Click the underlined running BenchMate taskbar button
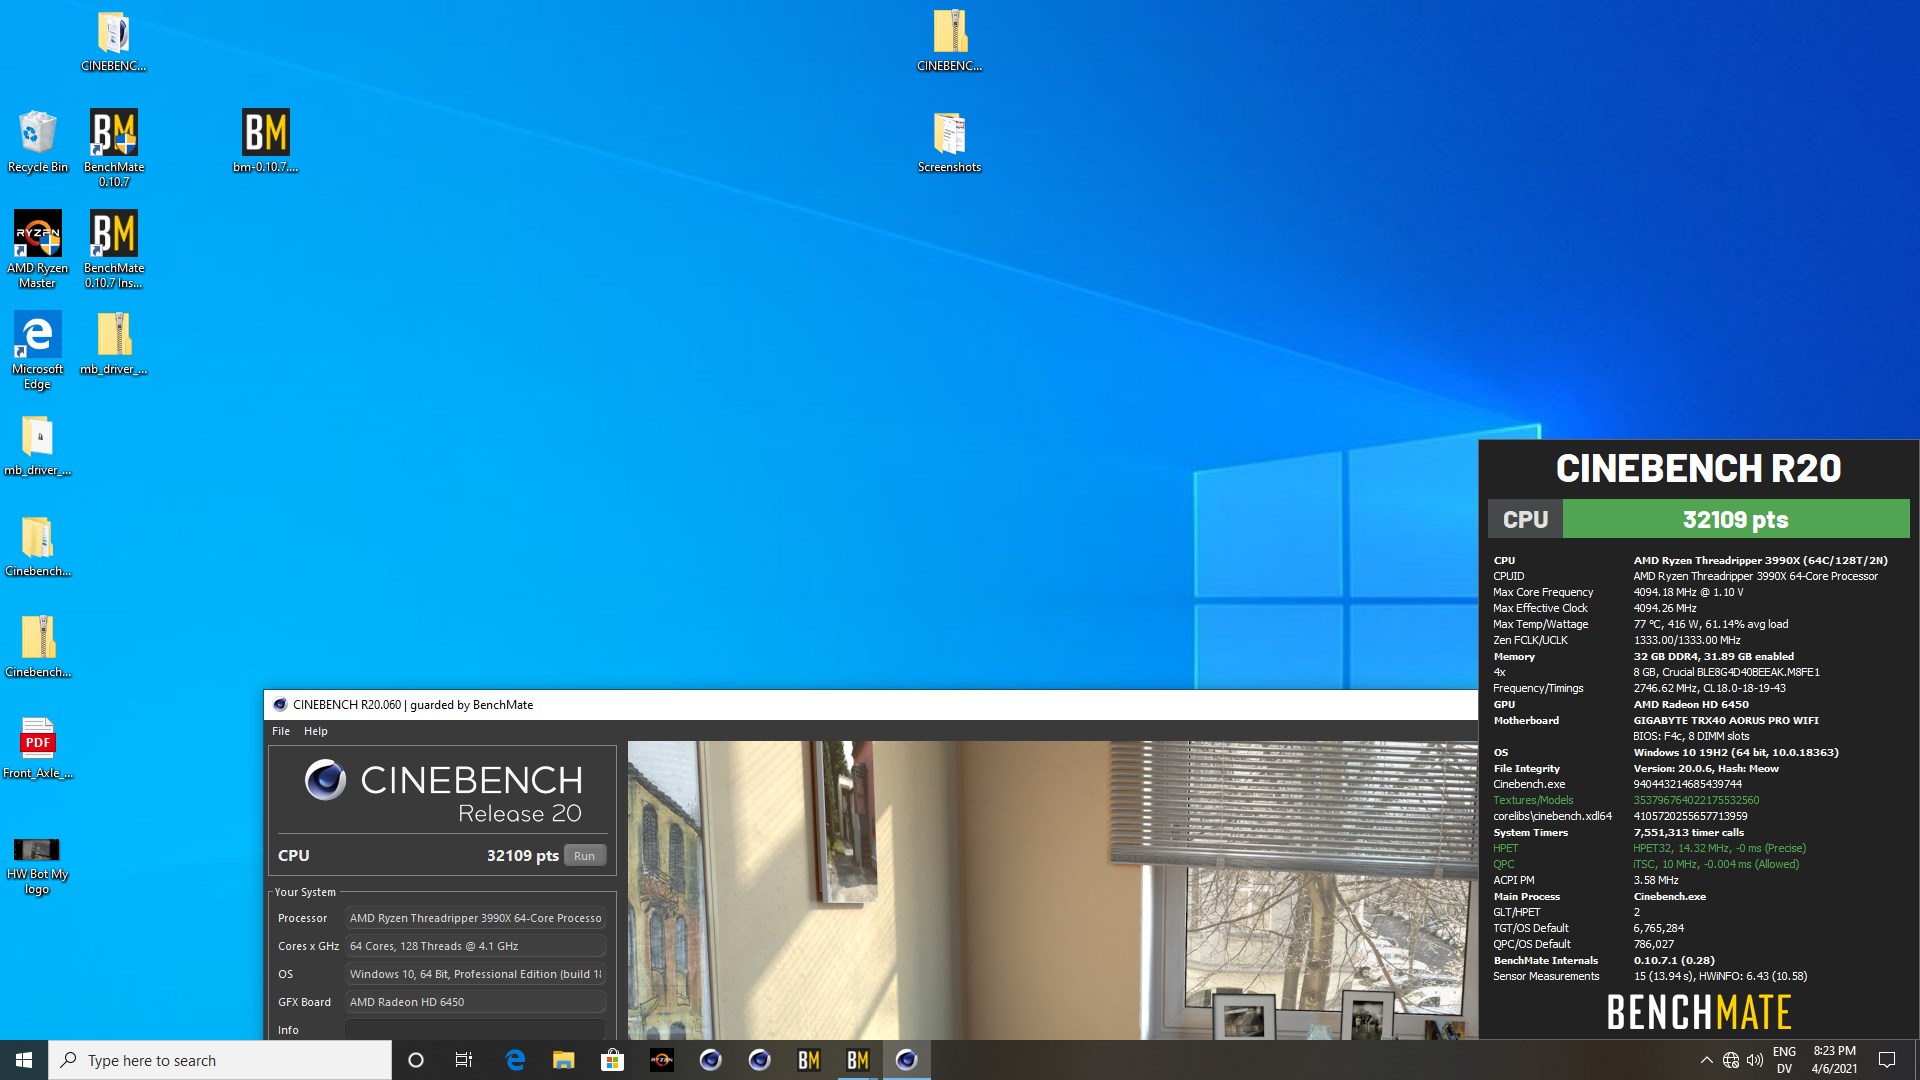This screenshot has height=1080, width=1920. [858, 1060]
